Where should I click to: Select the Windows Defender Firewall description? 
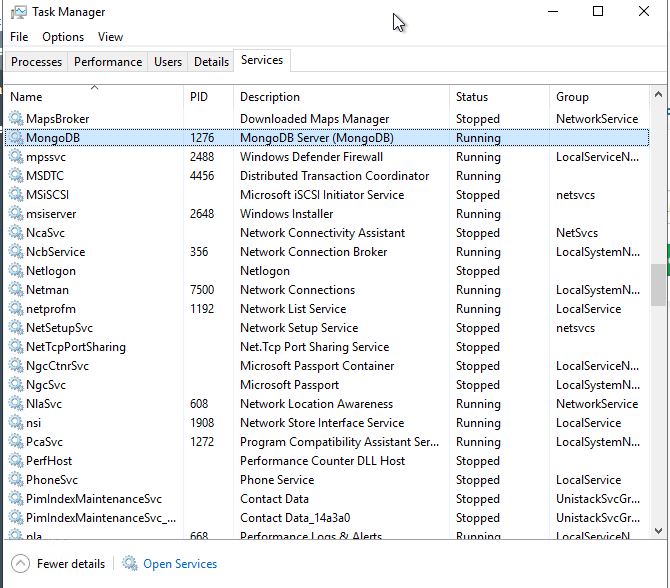[x=311, y=157]
